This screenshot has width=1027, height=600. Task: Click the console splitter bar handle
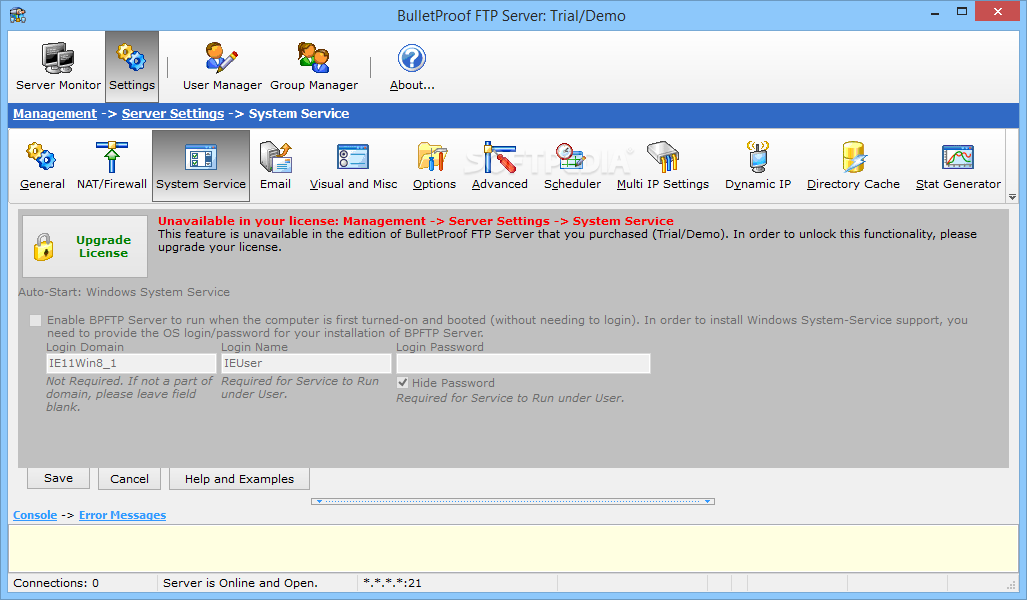click(513, 501)
